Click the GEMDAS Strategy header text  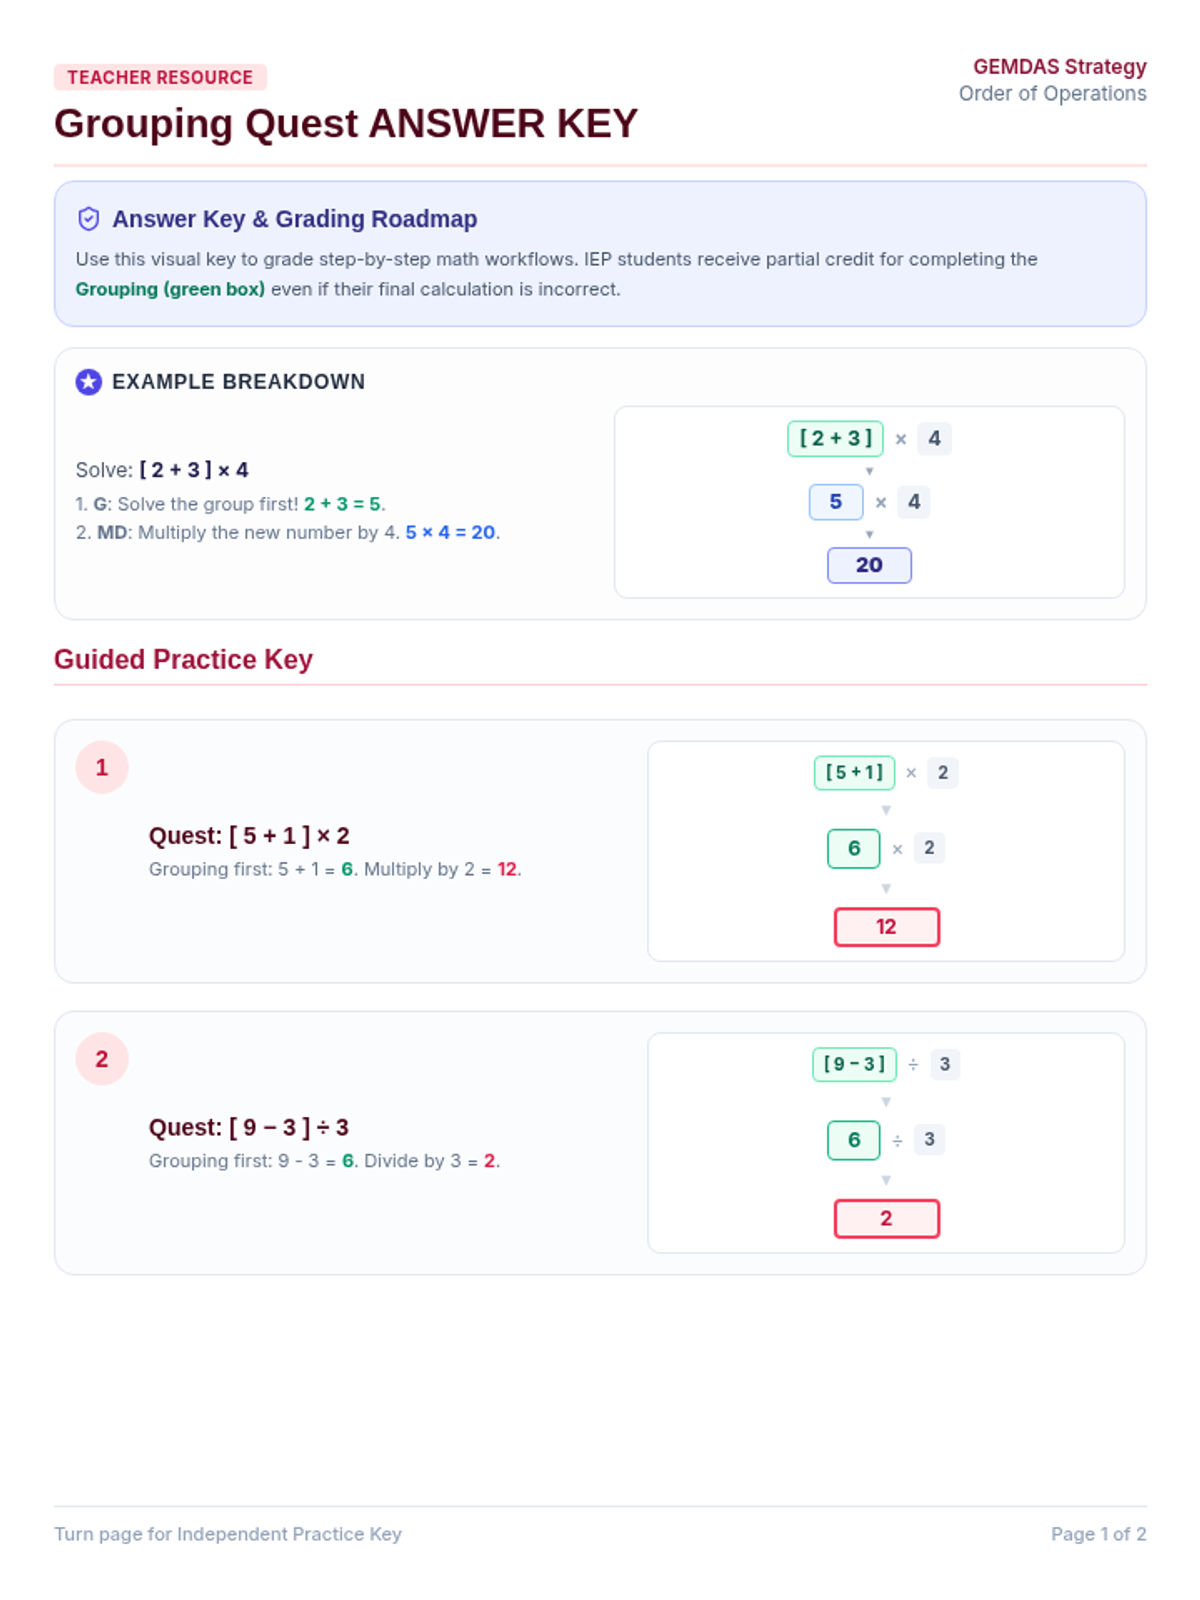click(x=1060, y=67)
